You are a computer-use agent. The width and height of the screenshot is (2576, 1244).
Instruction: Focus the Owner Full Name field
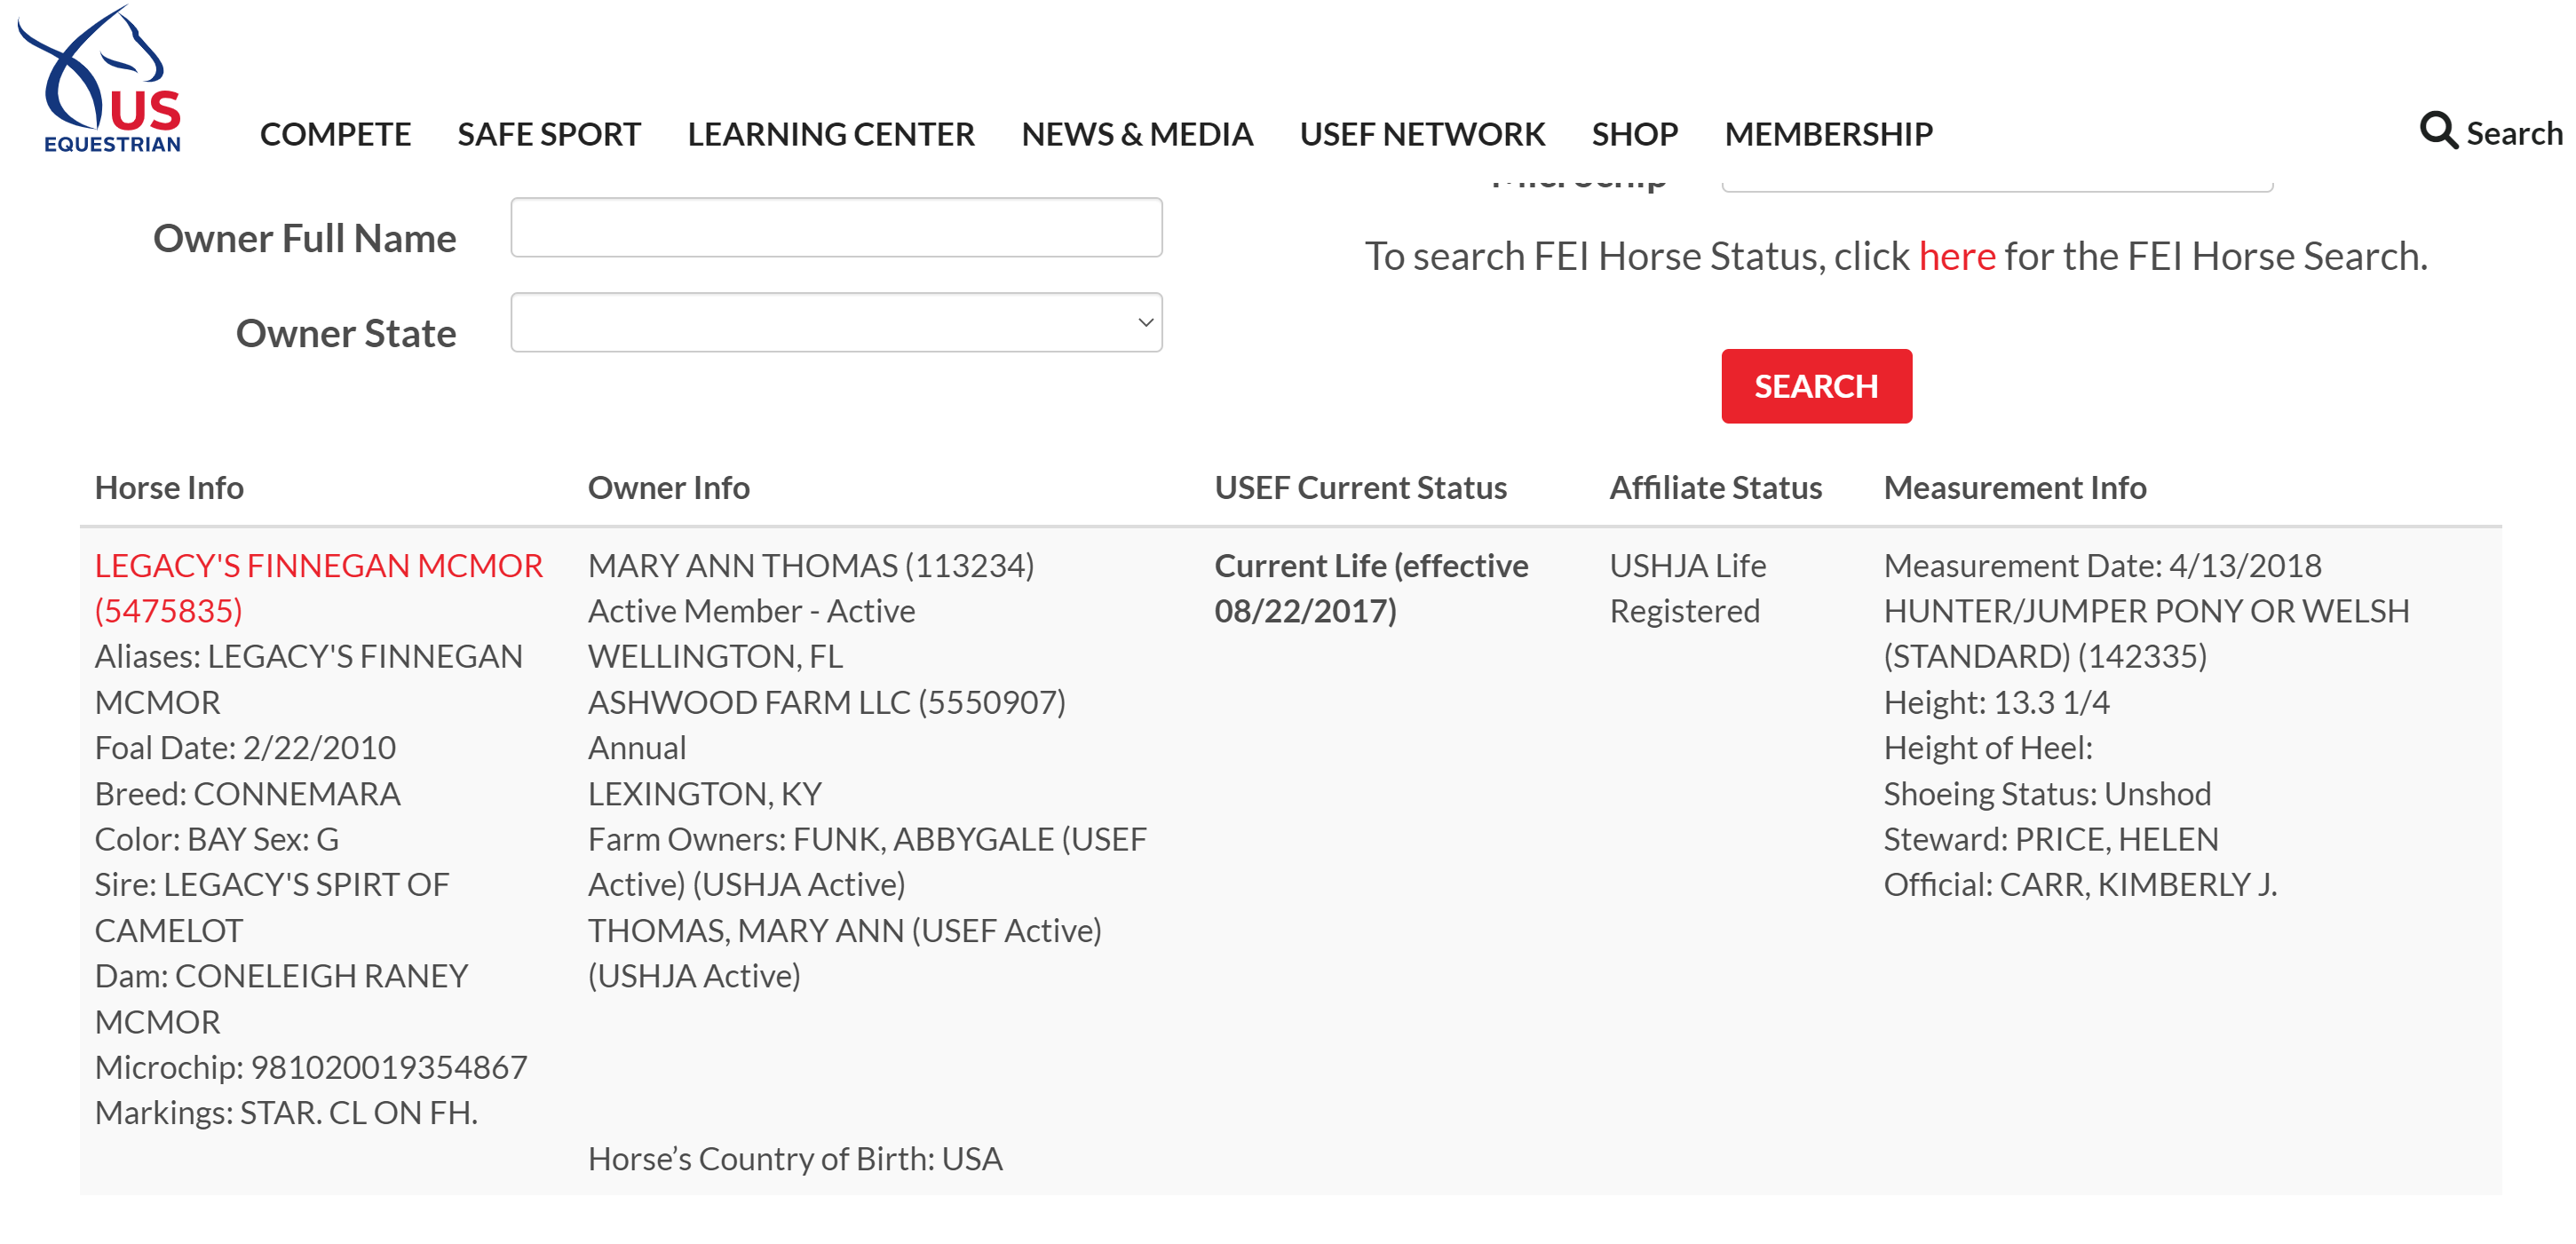coord(836,228)
